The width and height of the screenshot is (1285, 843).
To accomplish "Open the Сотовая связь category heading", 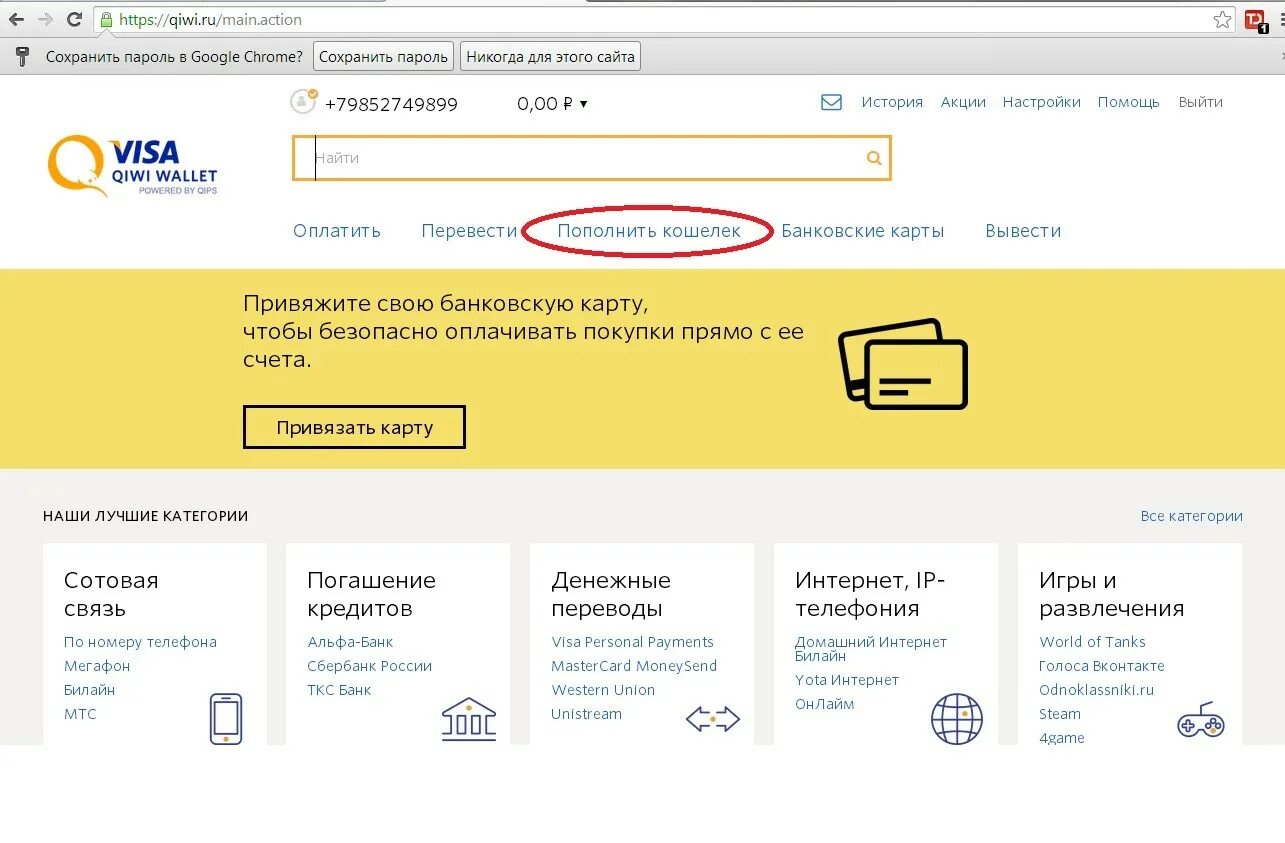I will [x=111, y=594].
